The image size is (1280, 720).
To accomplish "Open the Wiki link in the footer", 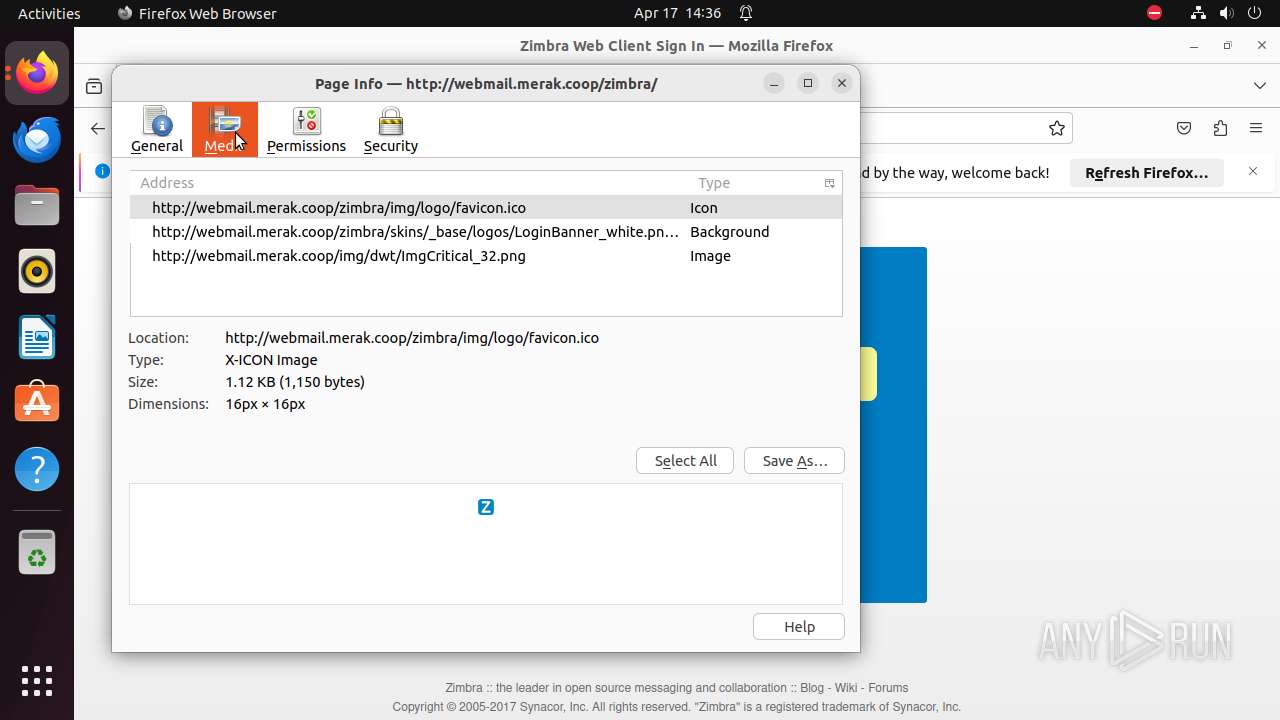I will (x=845, y=688).
